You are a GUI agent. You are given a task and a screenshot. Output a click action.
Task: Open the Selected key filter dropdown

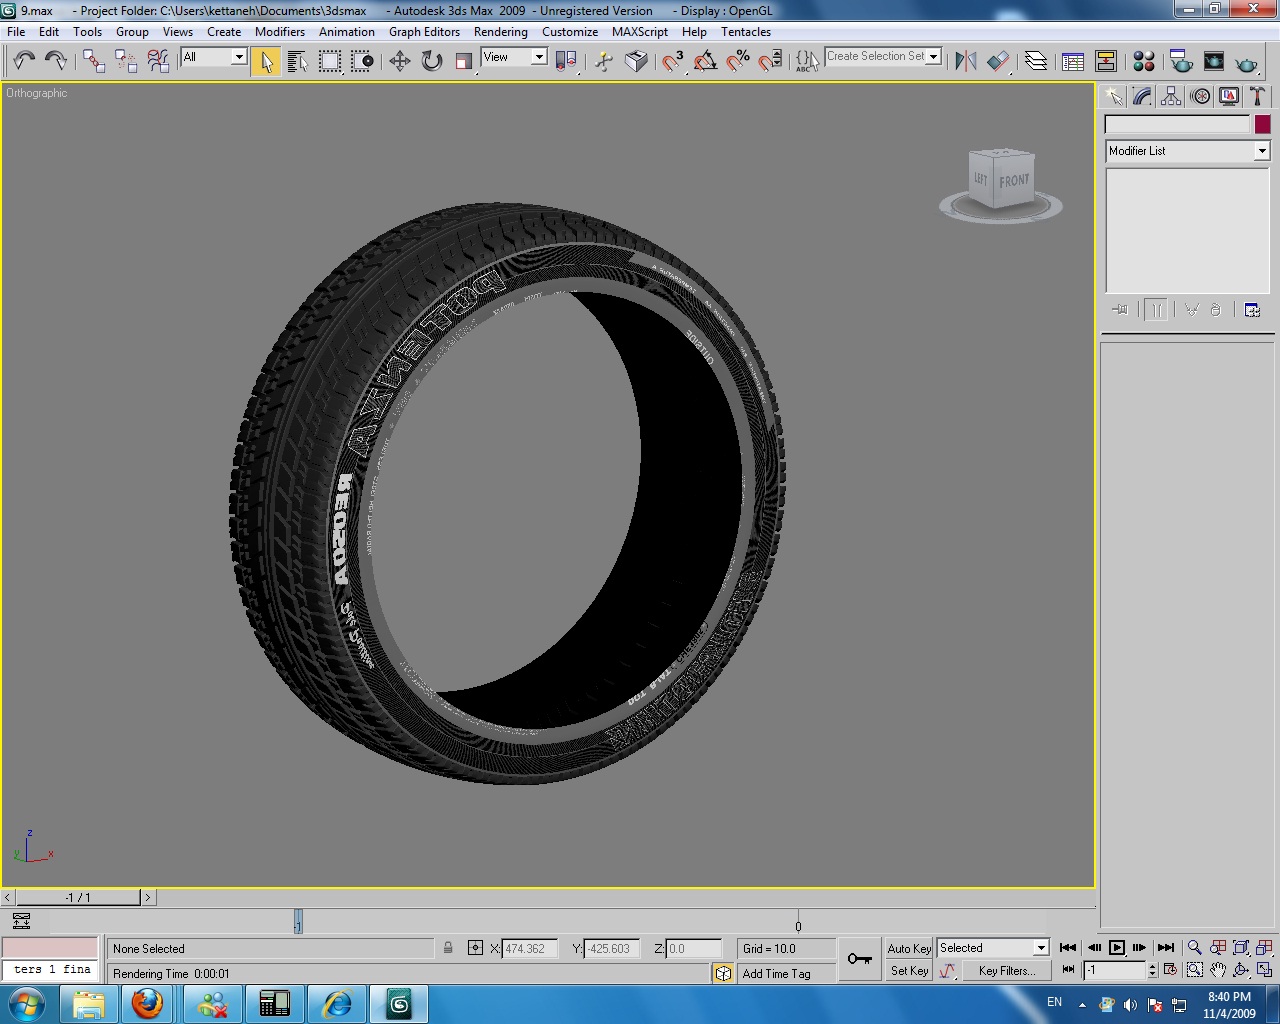pos(992,948)
